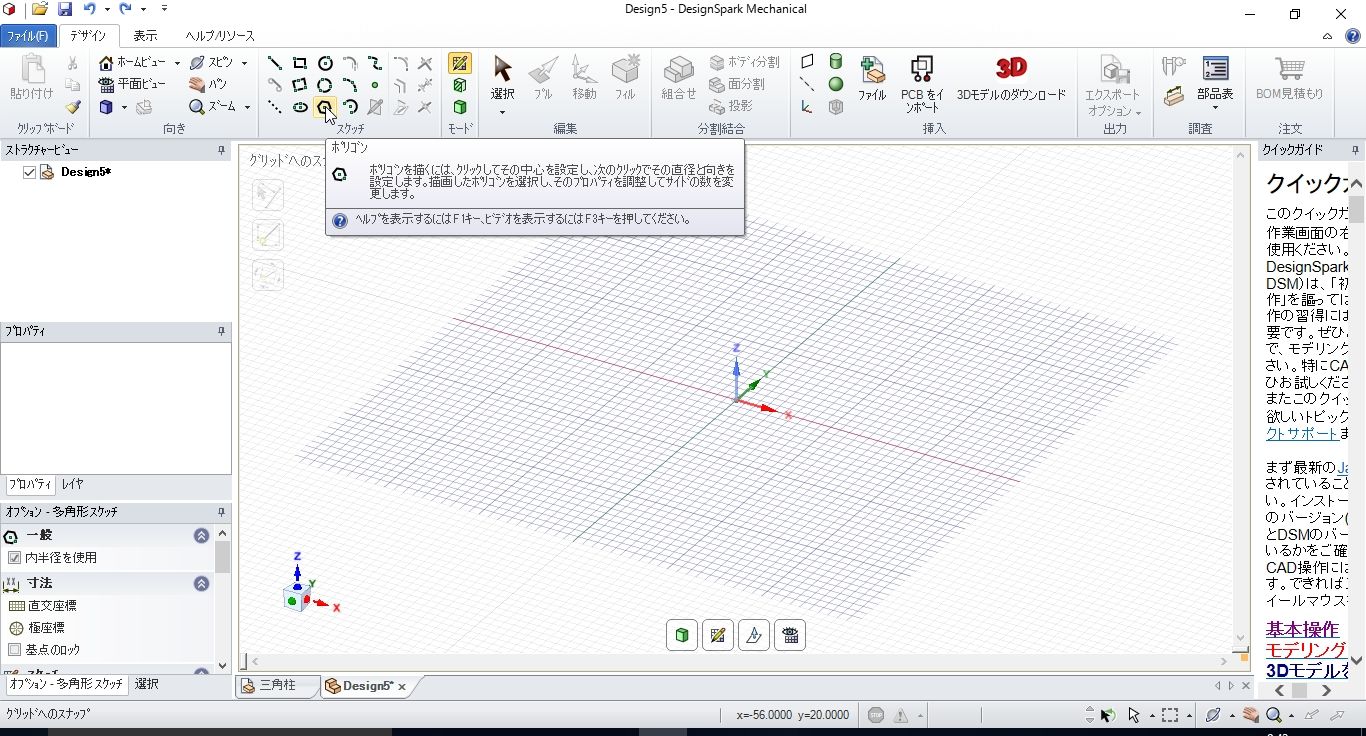Open the Redo history dropdown arrow
Screen dimensions: 1366x736
coord(143,9)
